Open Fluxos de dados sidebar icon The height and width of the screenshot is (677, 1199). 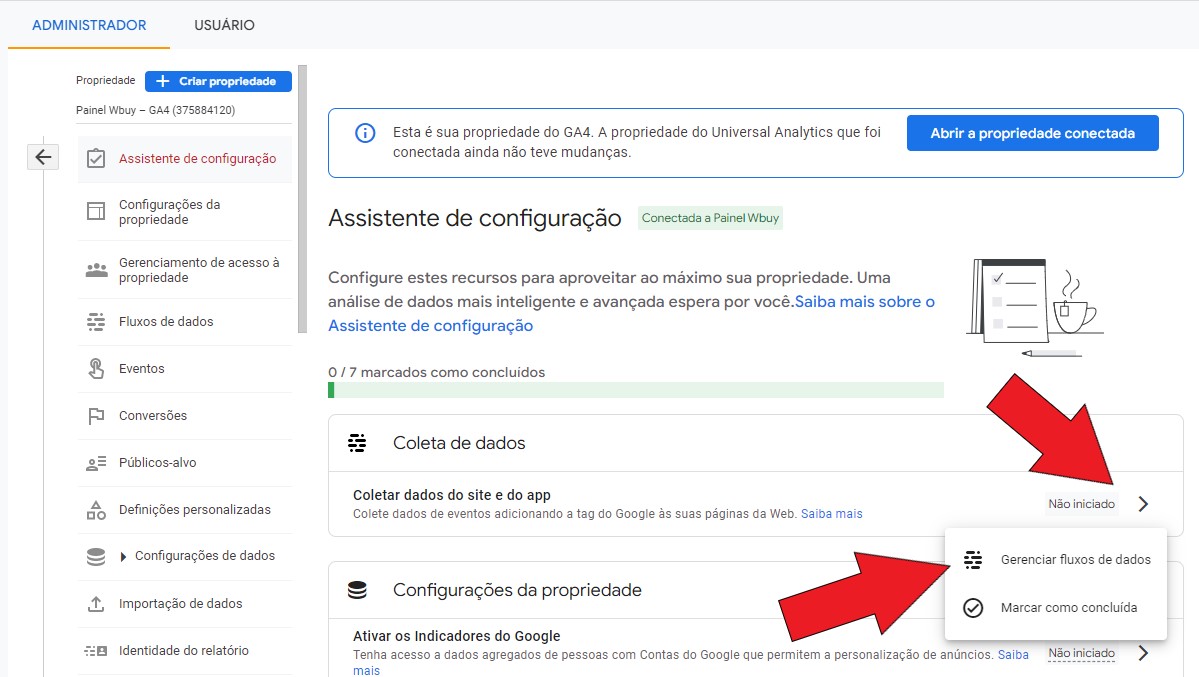tap(96, 322)
